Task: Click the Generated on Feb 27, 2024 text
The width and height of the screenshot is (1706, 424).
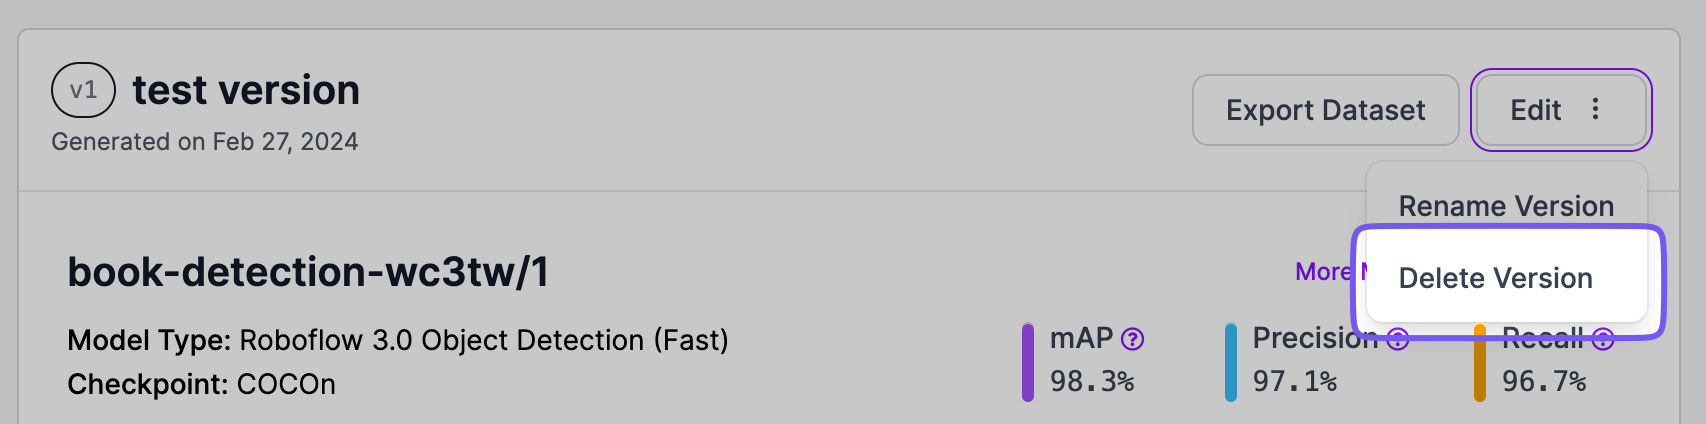Action: click(x=204, y=142)
